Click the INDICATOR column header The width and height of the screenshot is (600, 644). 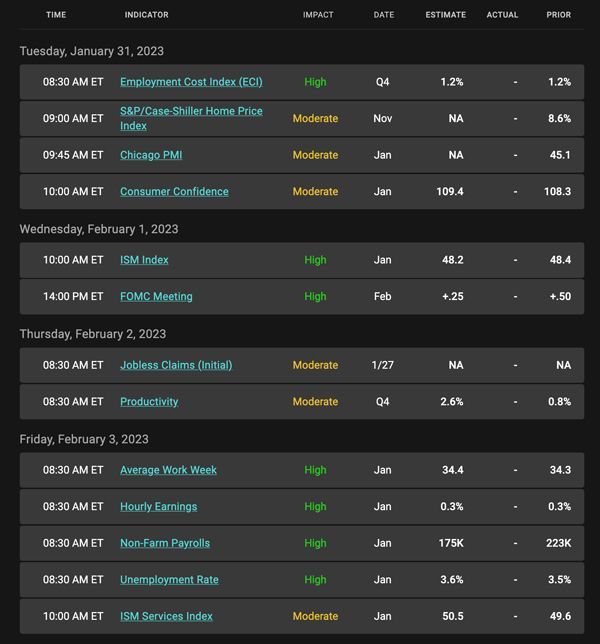coord(147,15)
